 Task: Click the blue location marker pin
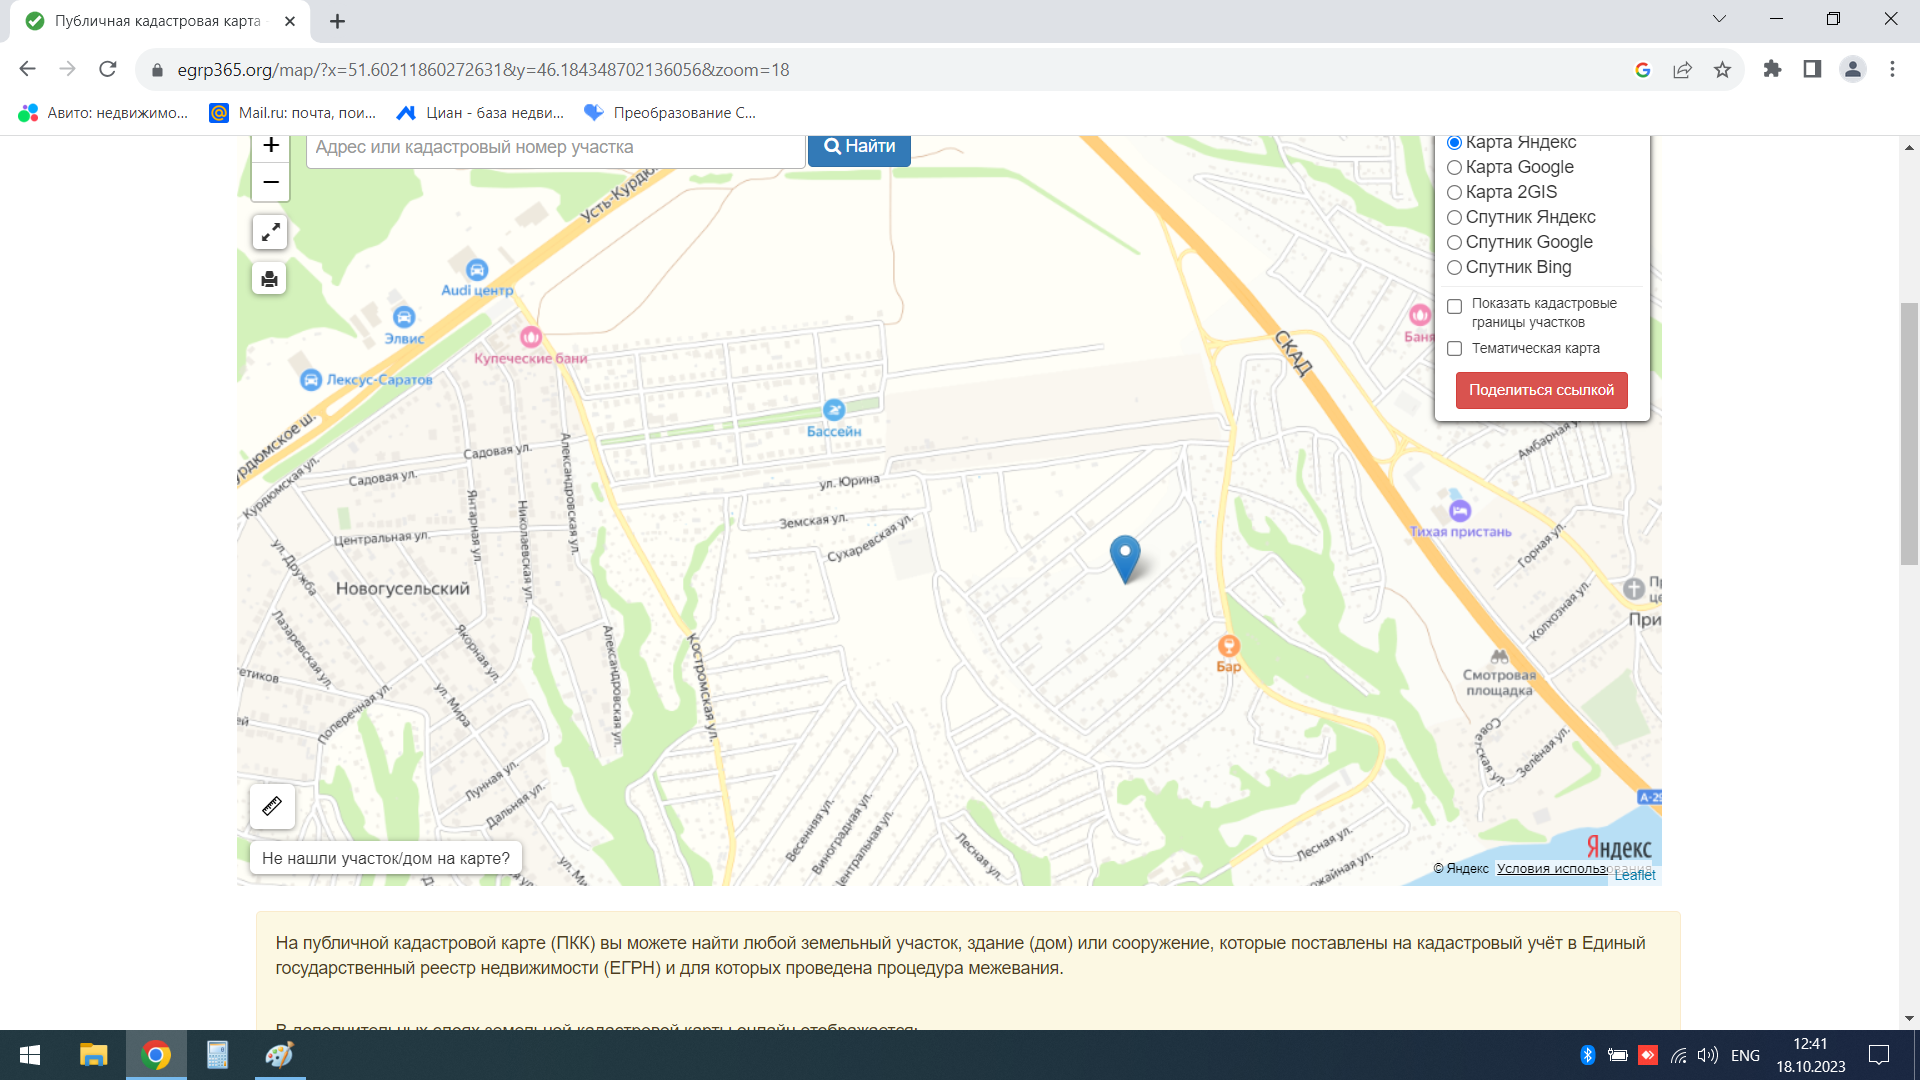tap(1125, 556)
